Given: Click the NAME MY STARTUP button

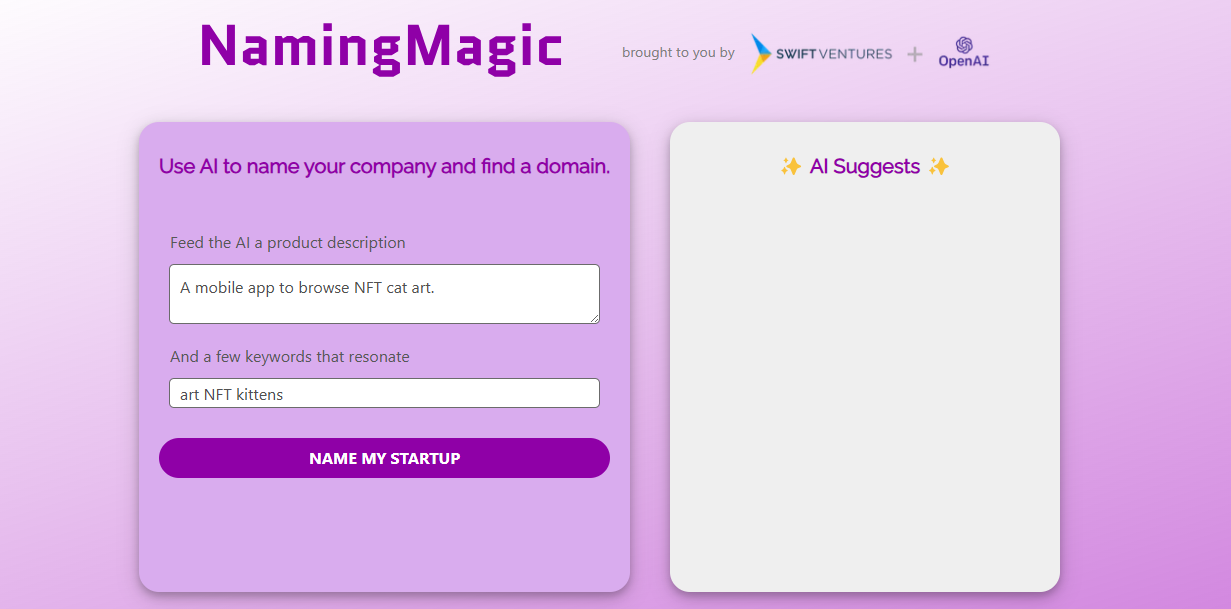Looking at the screenshot, I should click(384, 458).
